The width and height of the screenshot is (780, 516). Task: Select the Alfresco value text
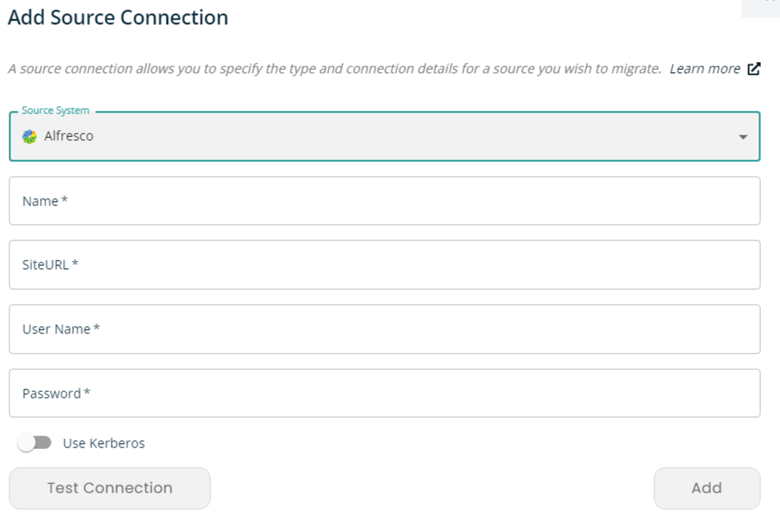click(x=69, y=136)
